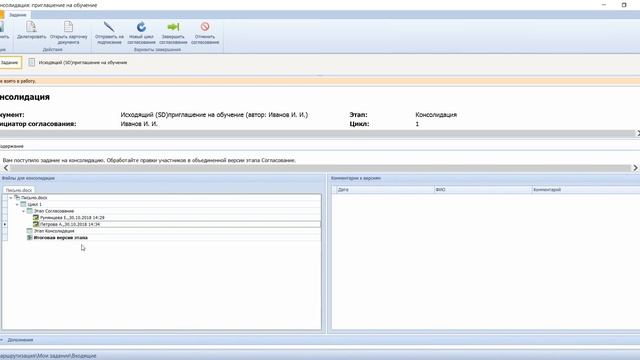Screen dimensions: 640x360
Task: Restore the window using the title bar button
Action: click(624, 5)
